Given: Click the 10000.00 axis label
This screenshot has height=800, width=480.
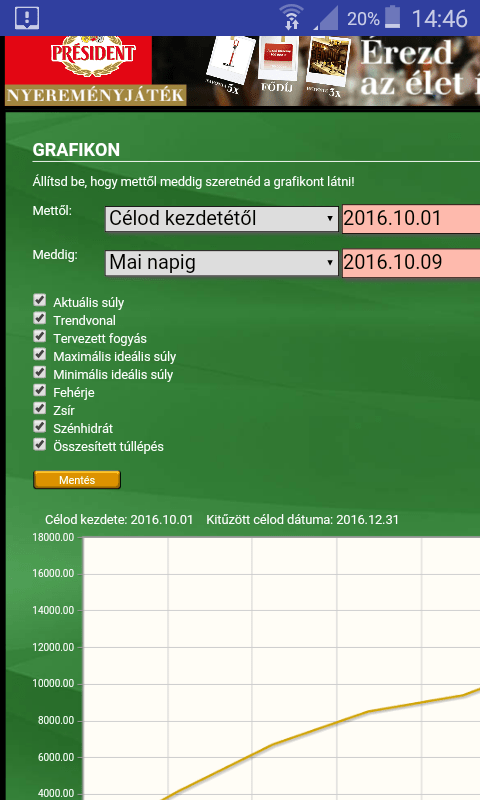Looking at the screenshot, I should 54,683.
